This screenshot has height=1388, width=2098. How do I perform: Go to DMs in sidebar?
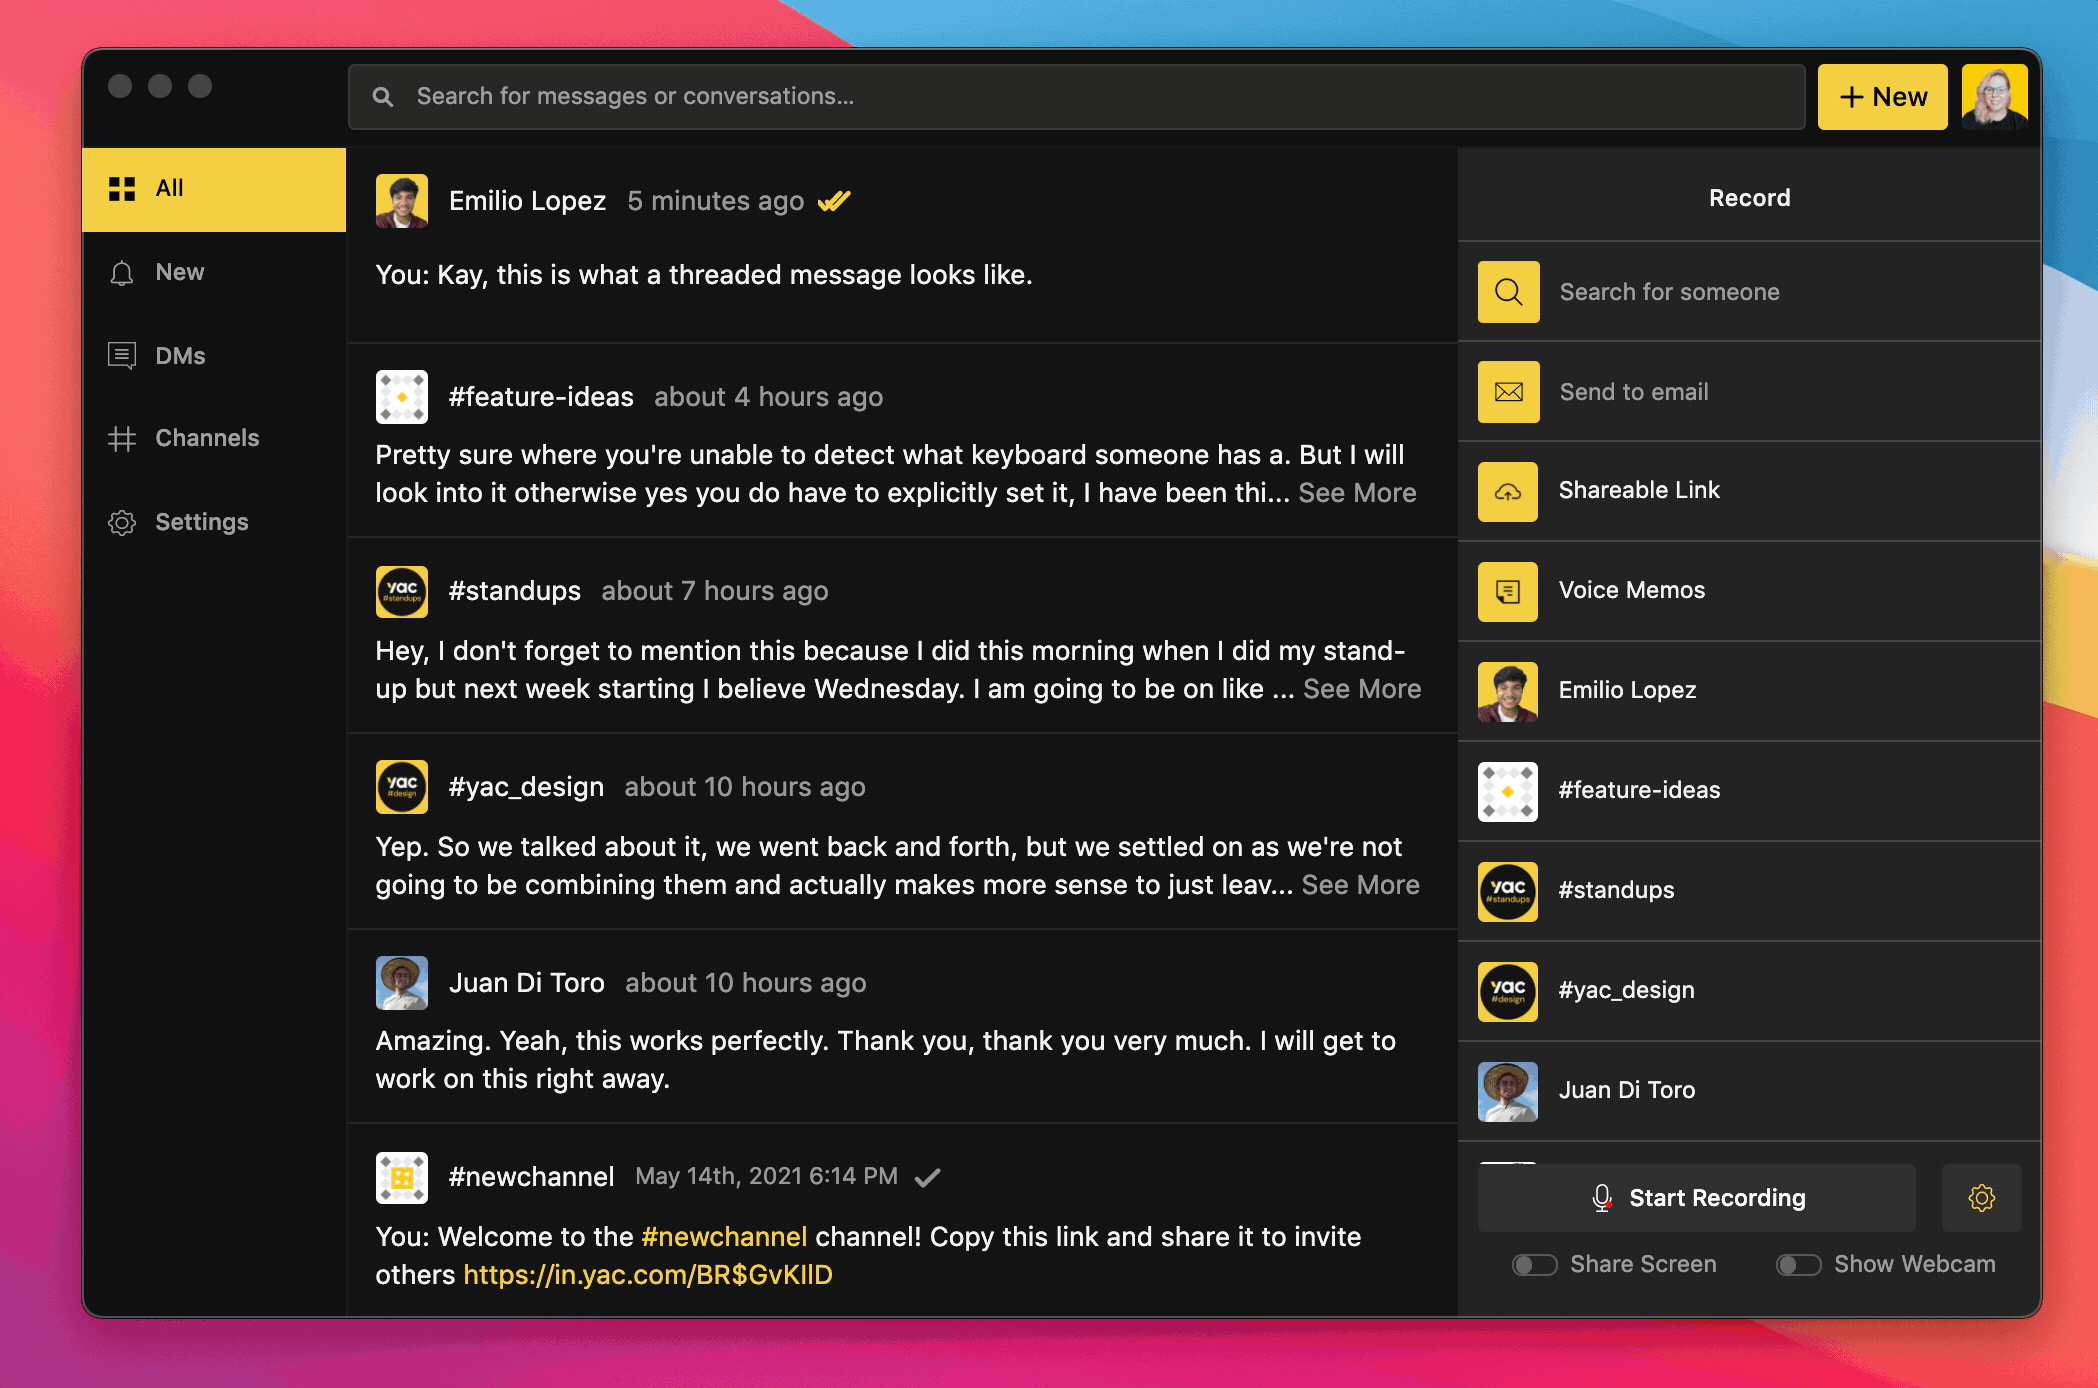point(214,356)
